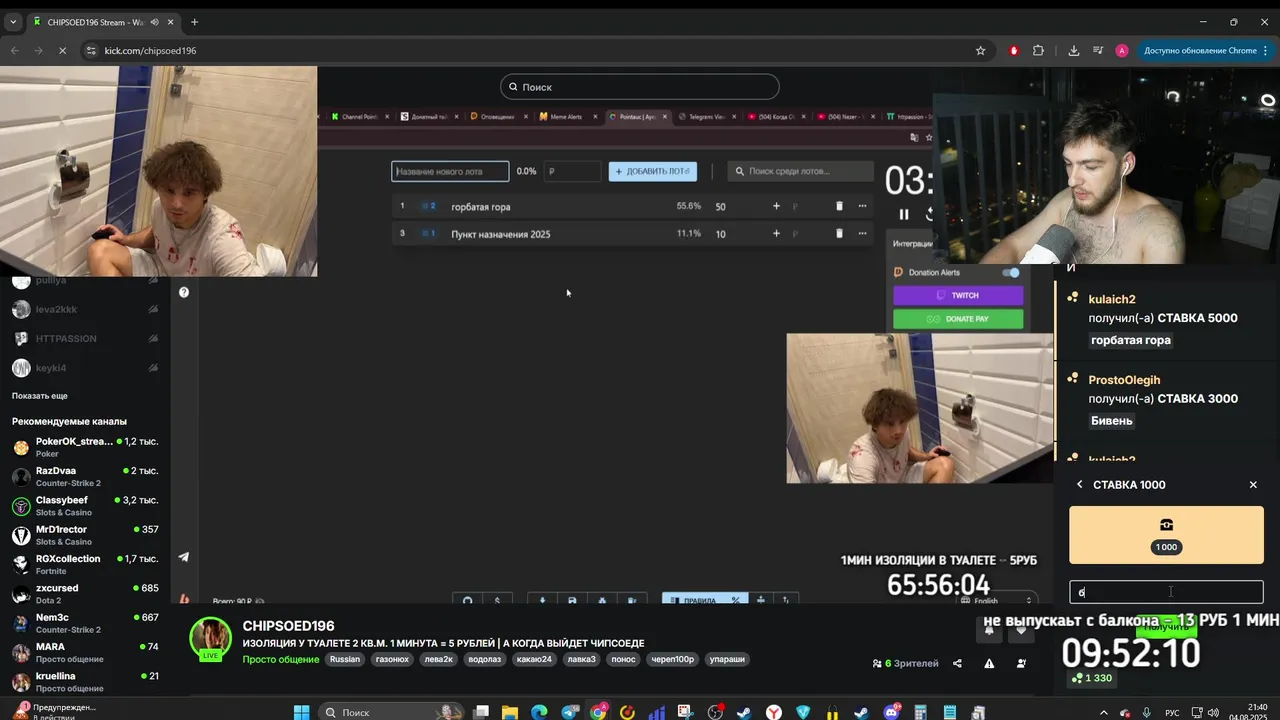
Task: Open File Explorer from taskbar
Action: point(510,712)
